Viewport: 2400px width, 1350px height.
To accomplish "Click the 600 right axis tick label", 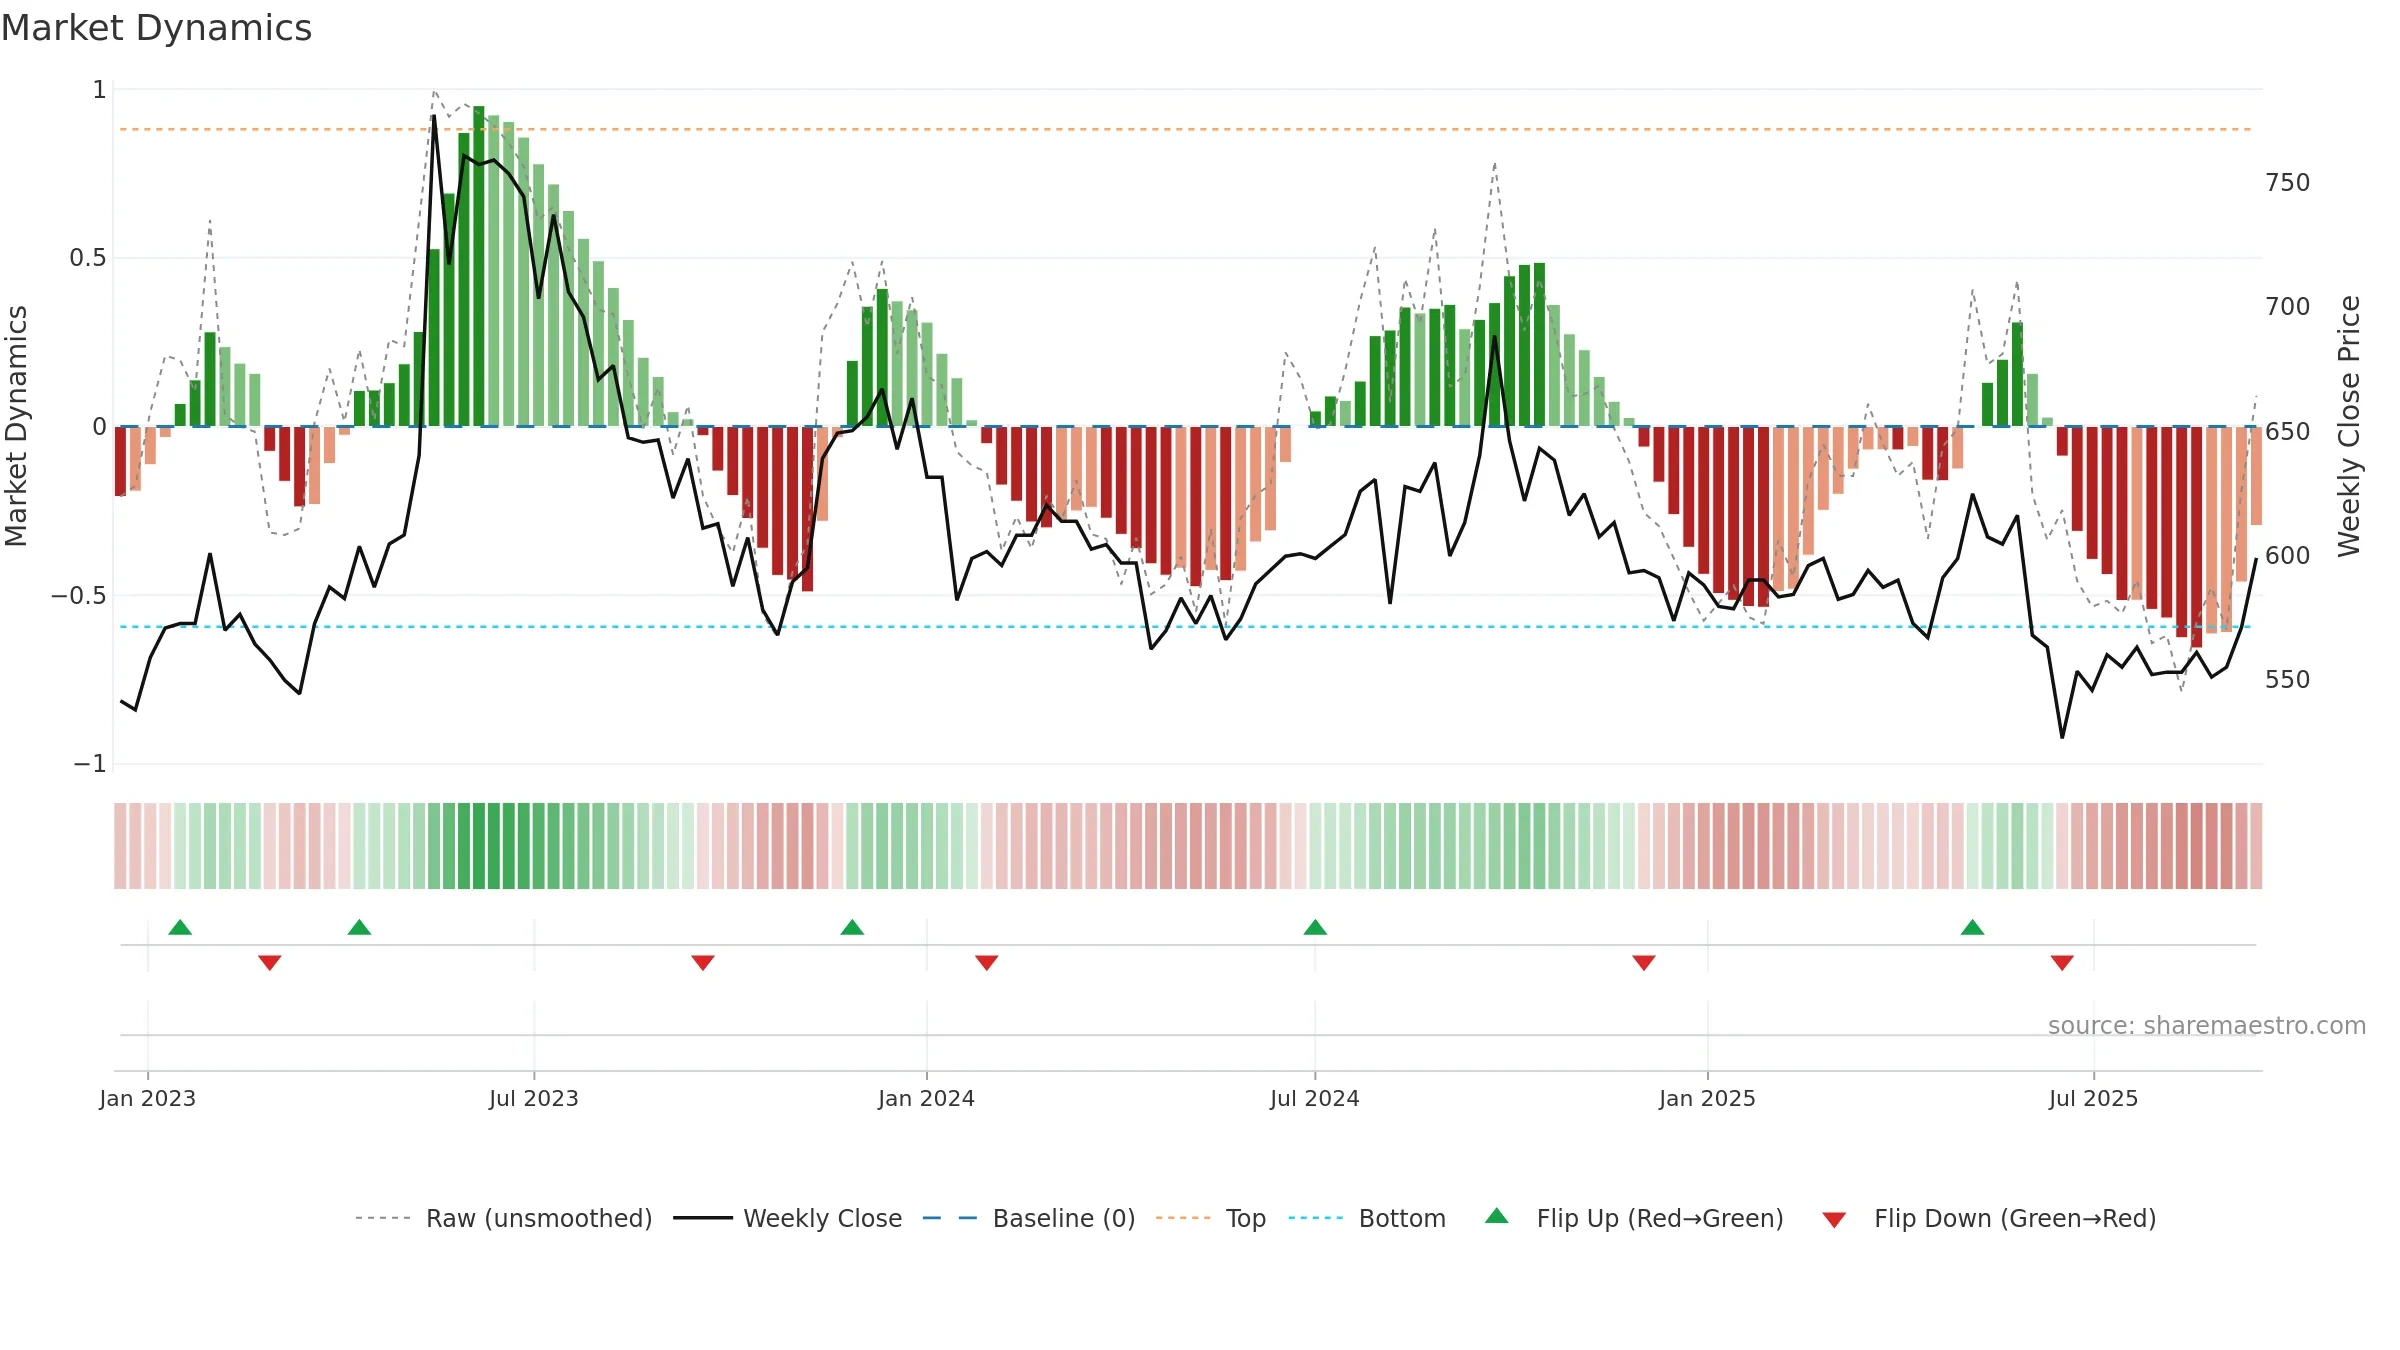I will pyautogui.click(x=2288, y=555).
